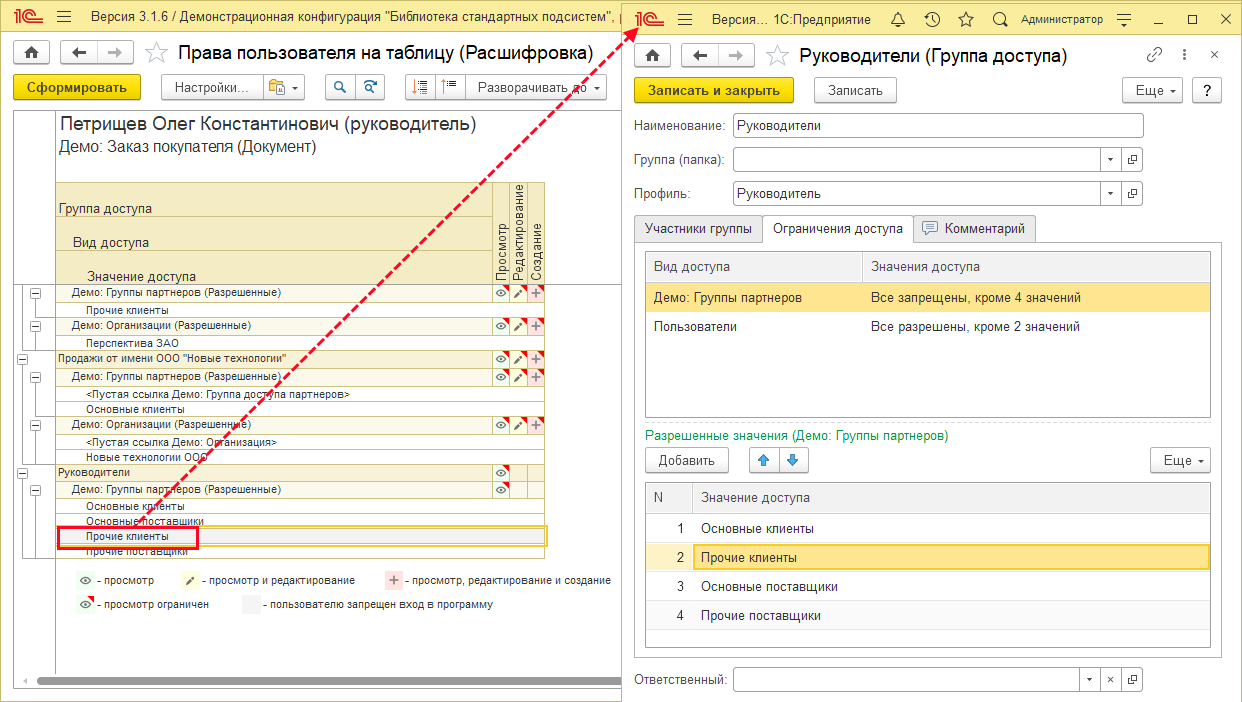Click eye icon in Руководители report row
Viewport: 1242px width, 702px height.
pos(501,472)
